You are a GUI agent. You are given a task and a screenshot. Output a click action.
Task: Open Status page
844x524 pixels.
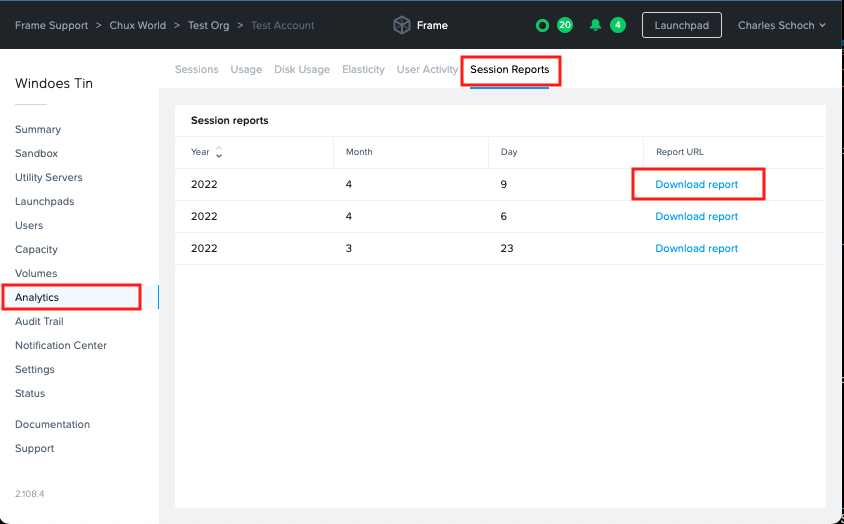30,393
